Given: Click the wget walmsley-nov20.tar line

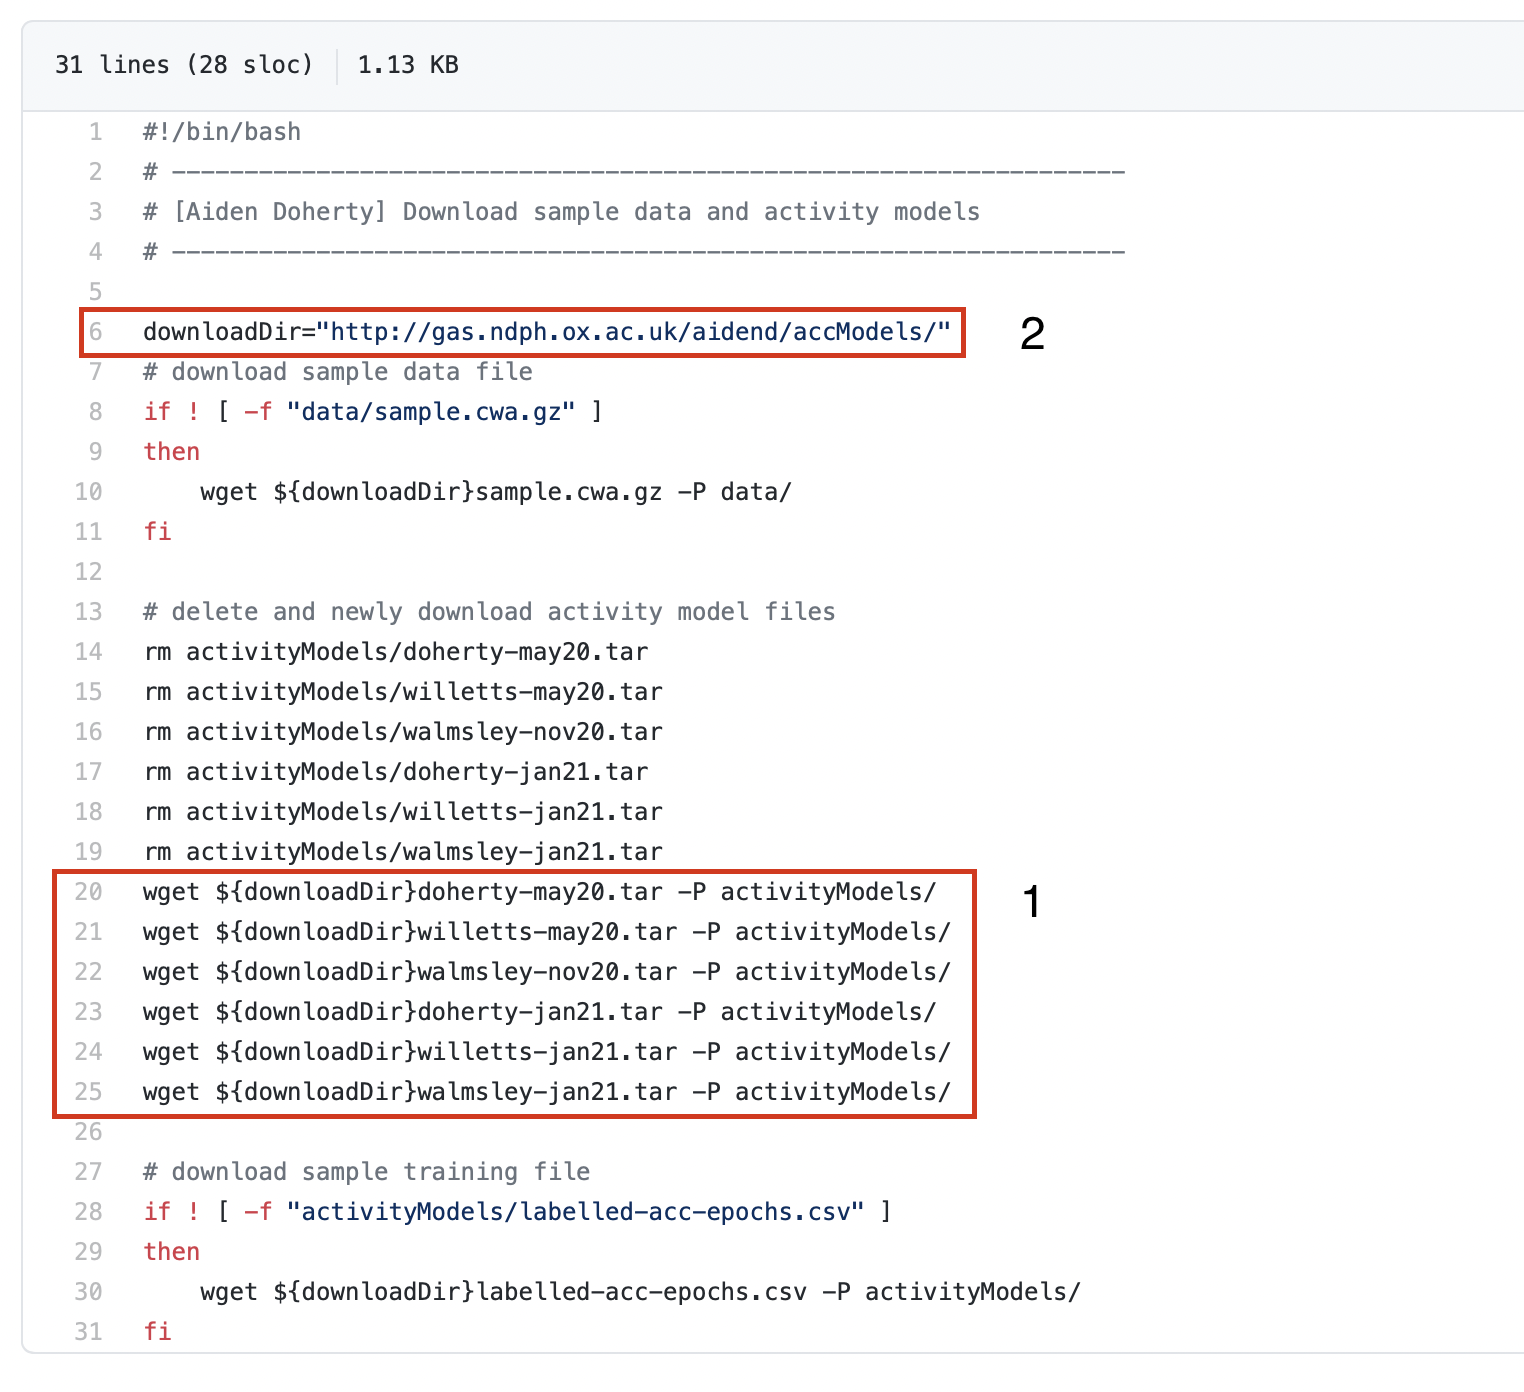Looking at the screenshot, I should [547, 972].
